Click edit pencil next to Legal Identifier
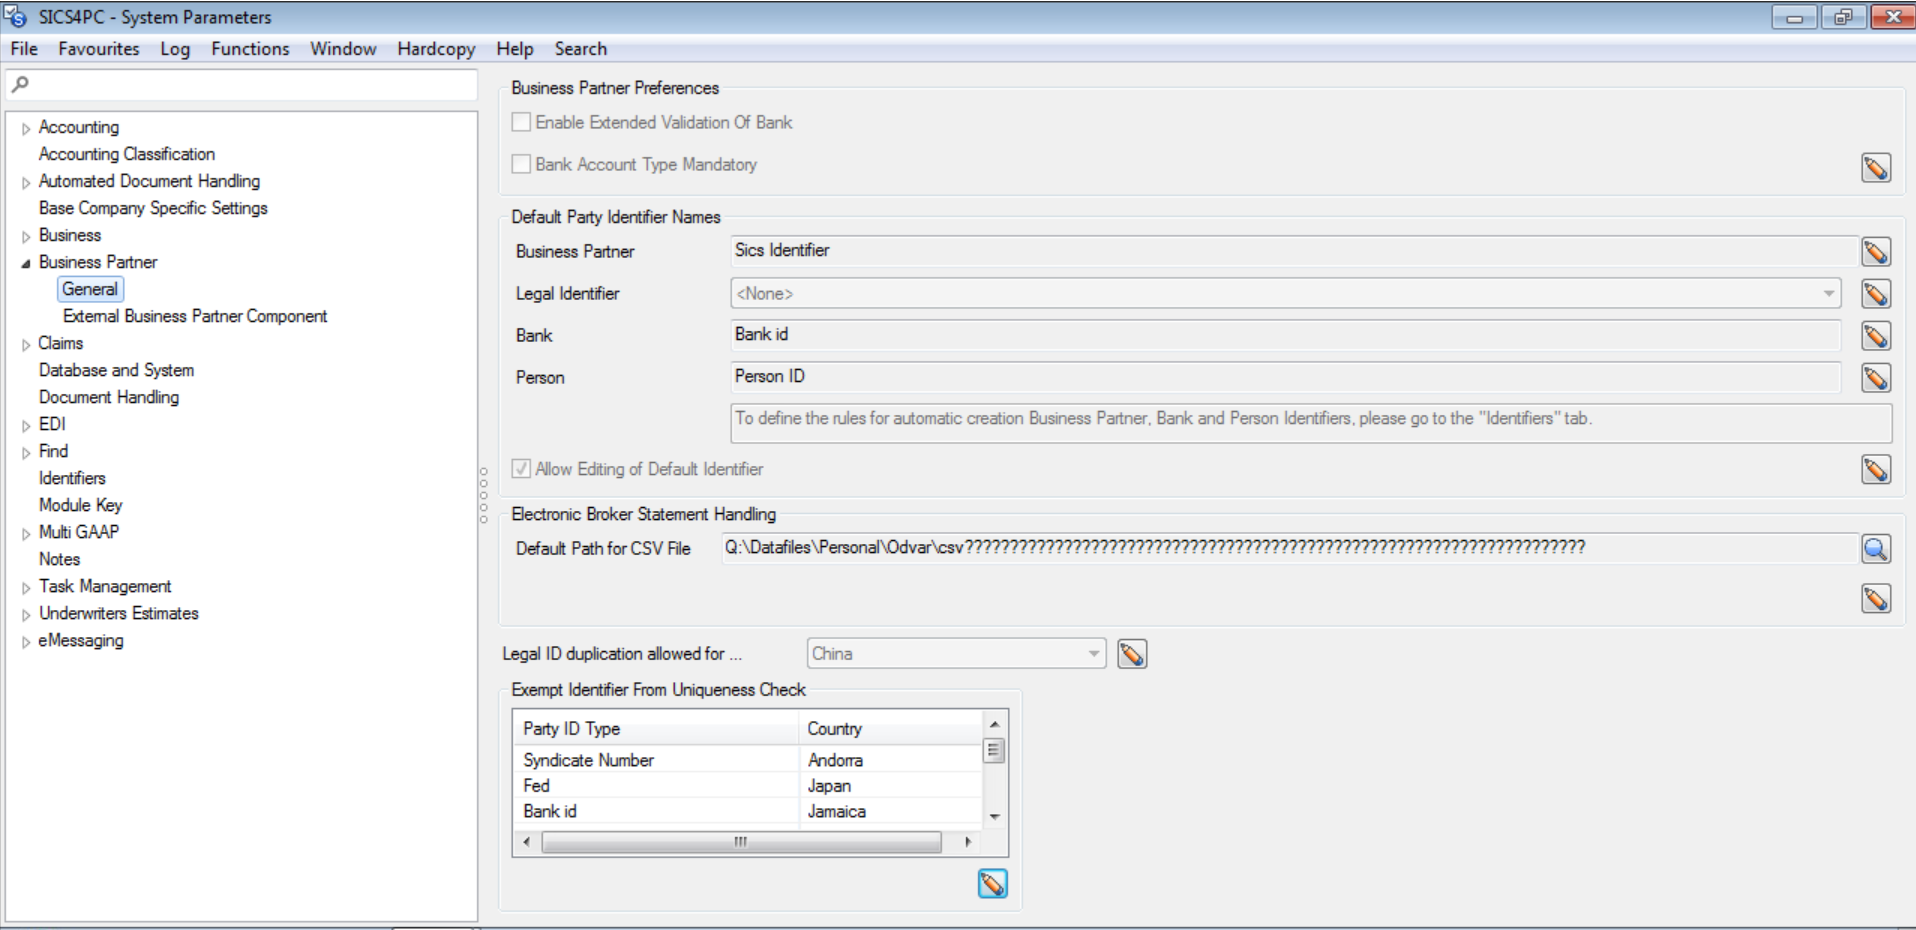1916x930 pixels. [1875, 294]
